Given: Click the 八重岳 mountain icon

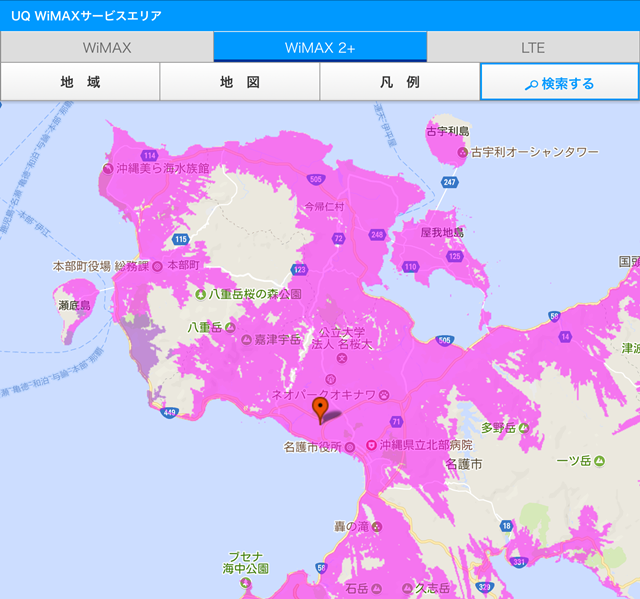Looking at the screenshot, I should (230, 327).
